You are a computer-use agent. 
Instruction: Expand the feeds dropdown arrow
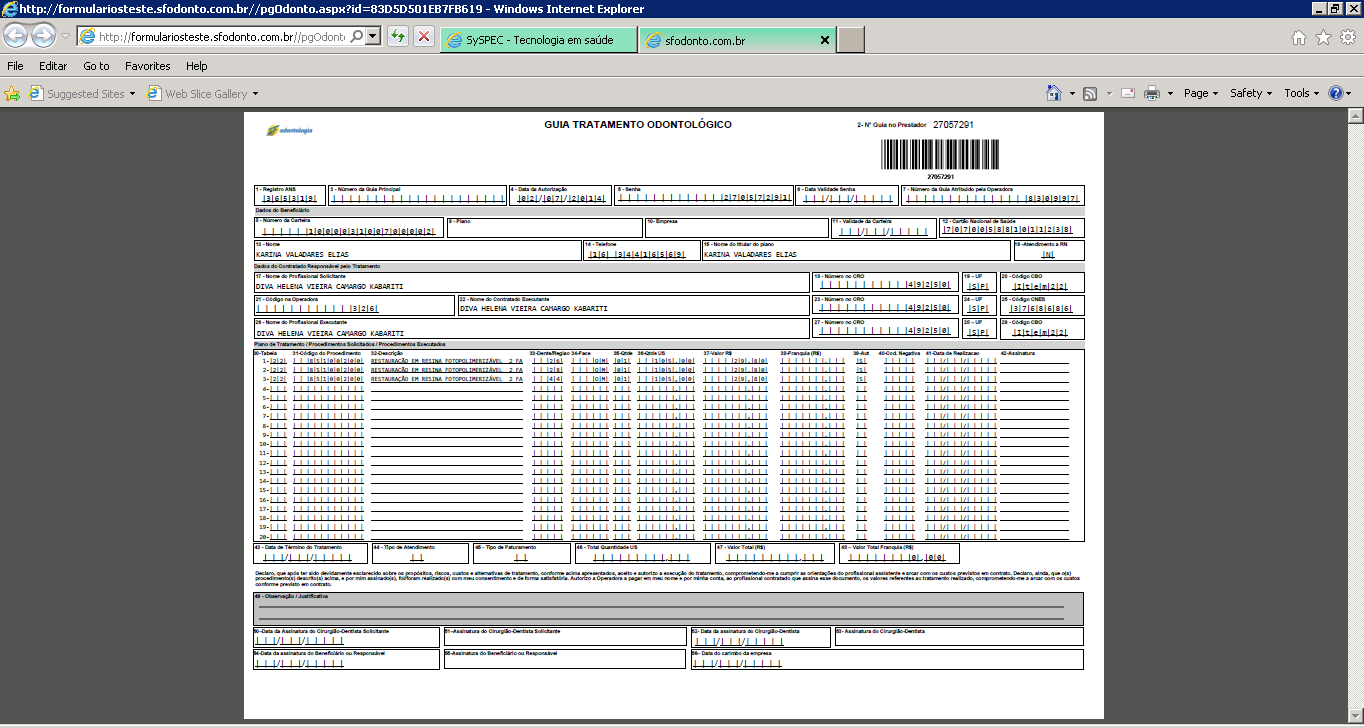(1108, 94)
